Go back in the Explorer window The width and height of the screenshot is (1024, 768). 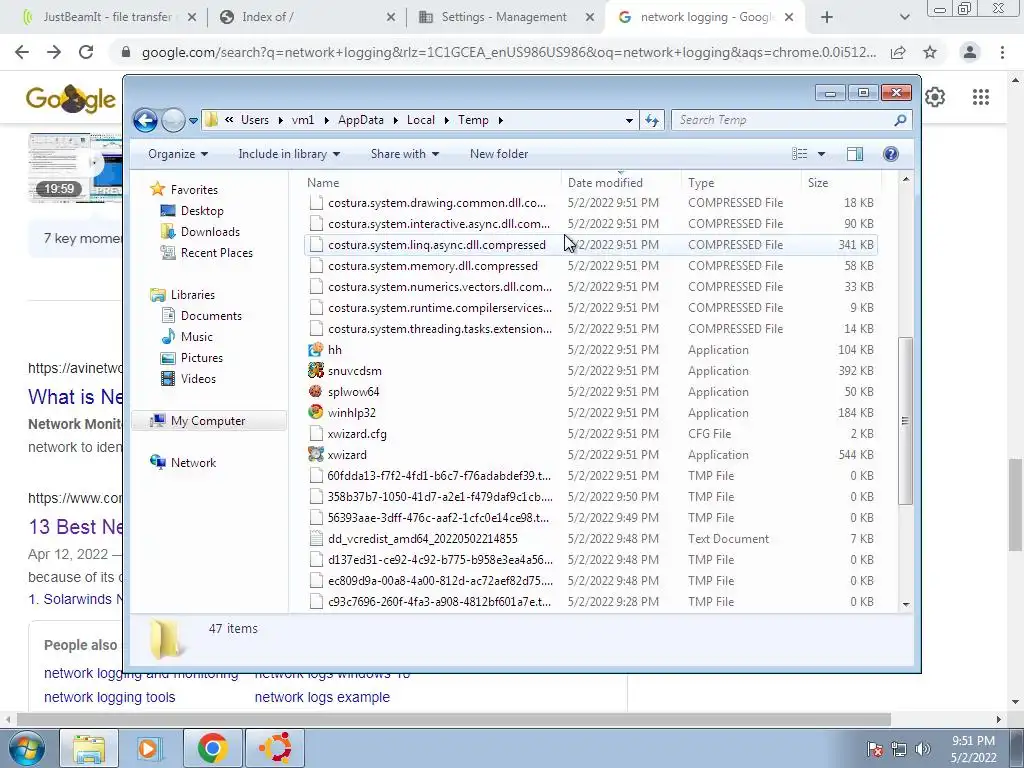[x=145, y=120]
